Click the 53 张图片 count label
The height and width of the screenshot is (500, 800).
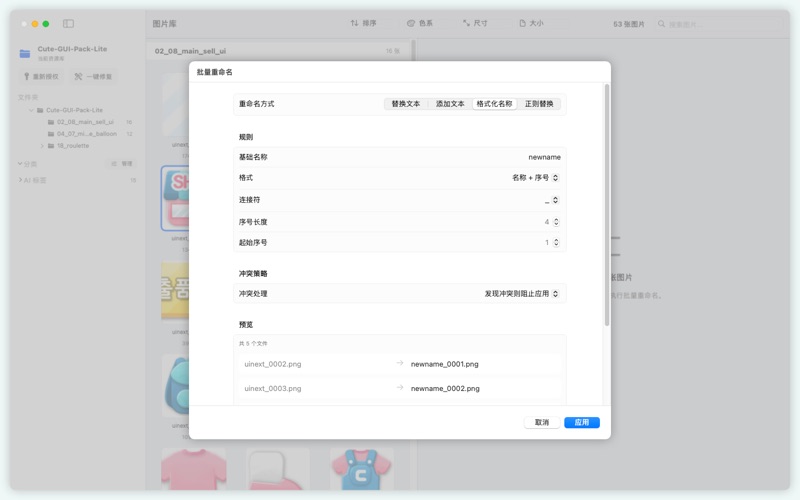tap(629, 24)
